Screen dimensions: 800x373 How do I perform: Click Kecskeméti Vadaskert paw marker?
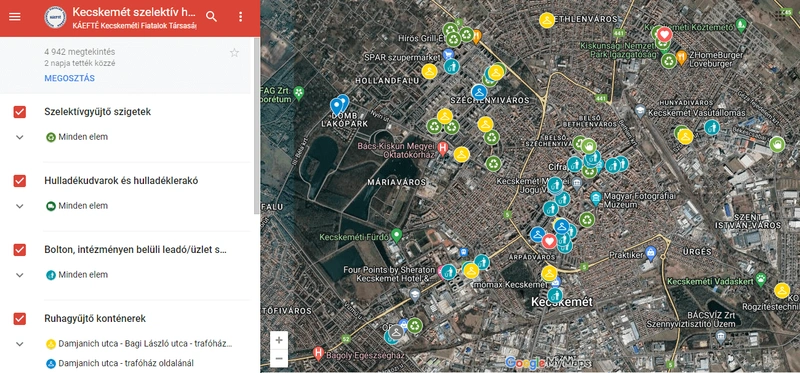coord(761,279)
